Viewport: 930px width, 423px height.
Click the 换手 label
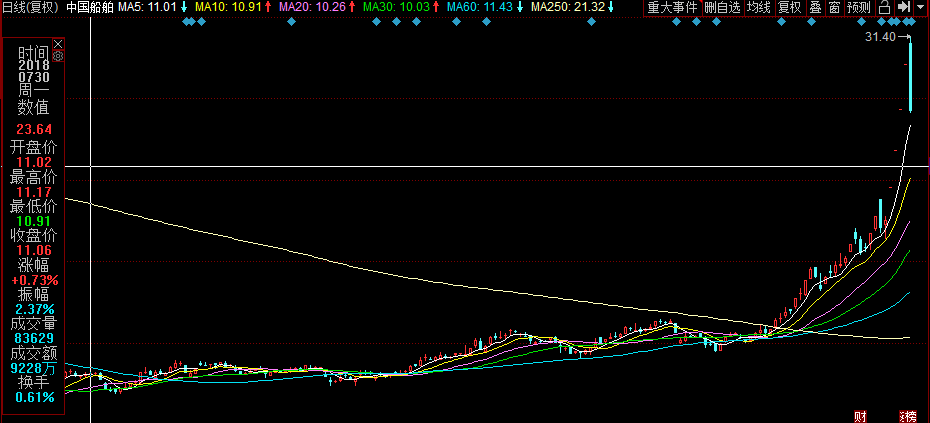pyautogui.click(x=34, y=383)
